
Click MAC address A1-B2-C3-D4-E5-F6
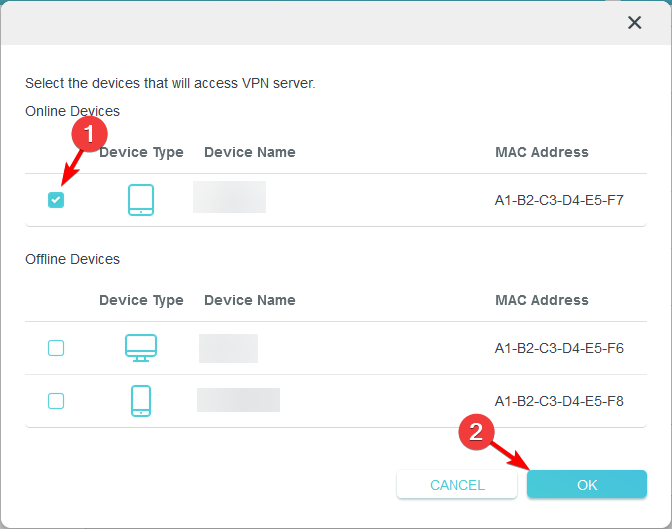point(559,348)
